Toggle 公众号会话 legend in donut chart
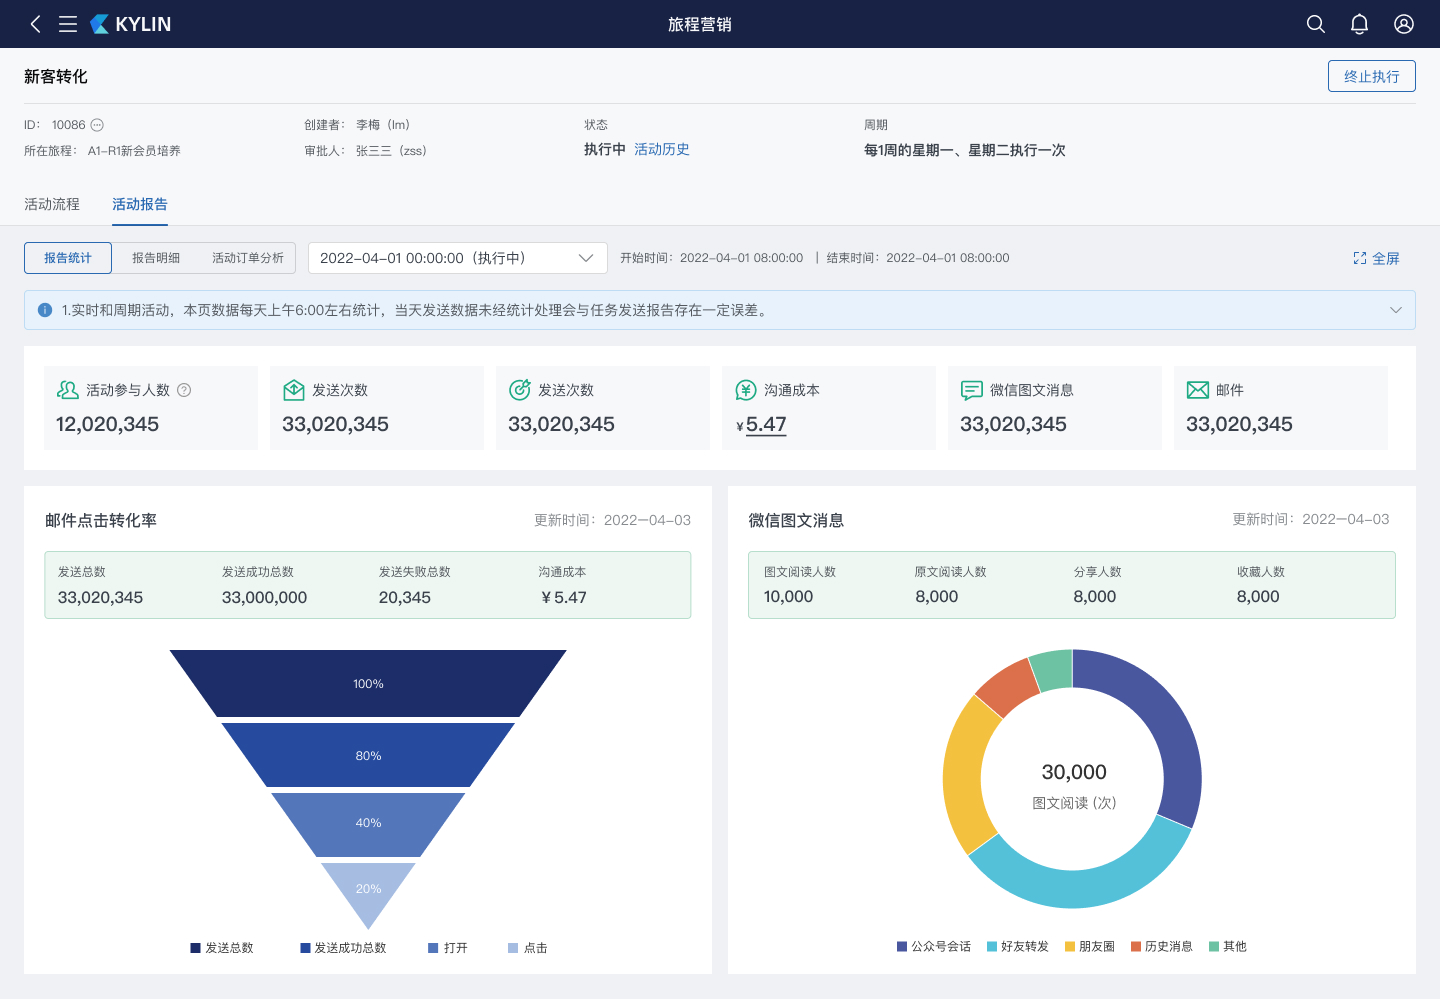 pos(934,946)
